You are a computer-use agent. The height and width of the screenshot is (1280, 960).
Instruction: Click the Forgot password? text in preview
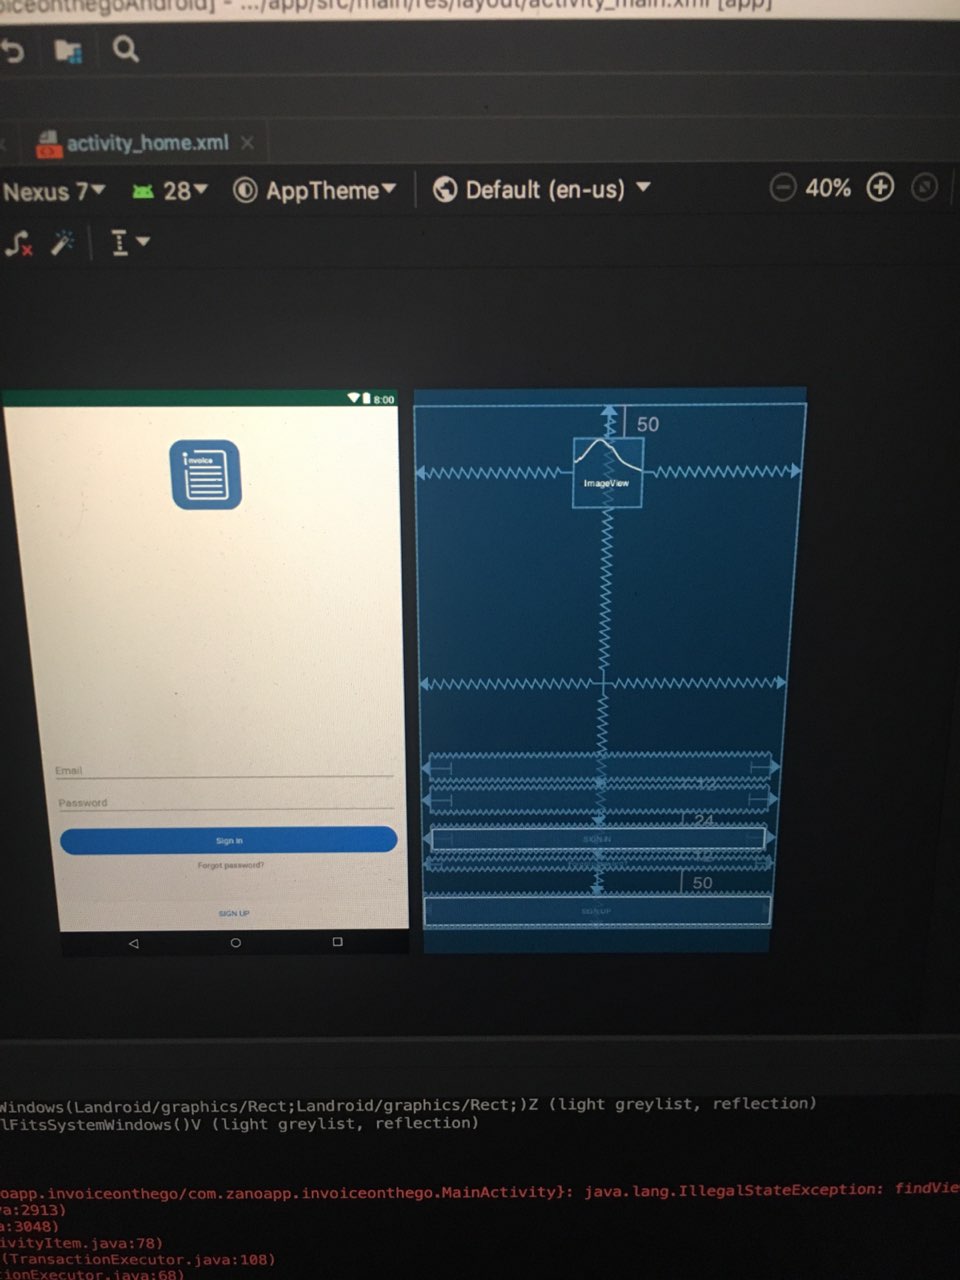[231, 866]
